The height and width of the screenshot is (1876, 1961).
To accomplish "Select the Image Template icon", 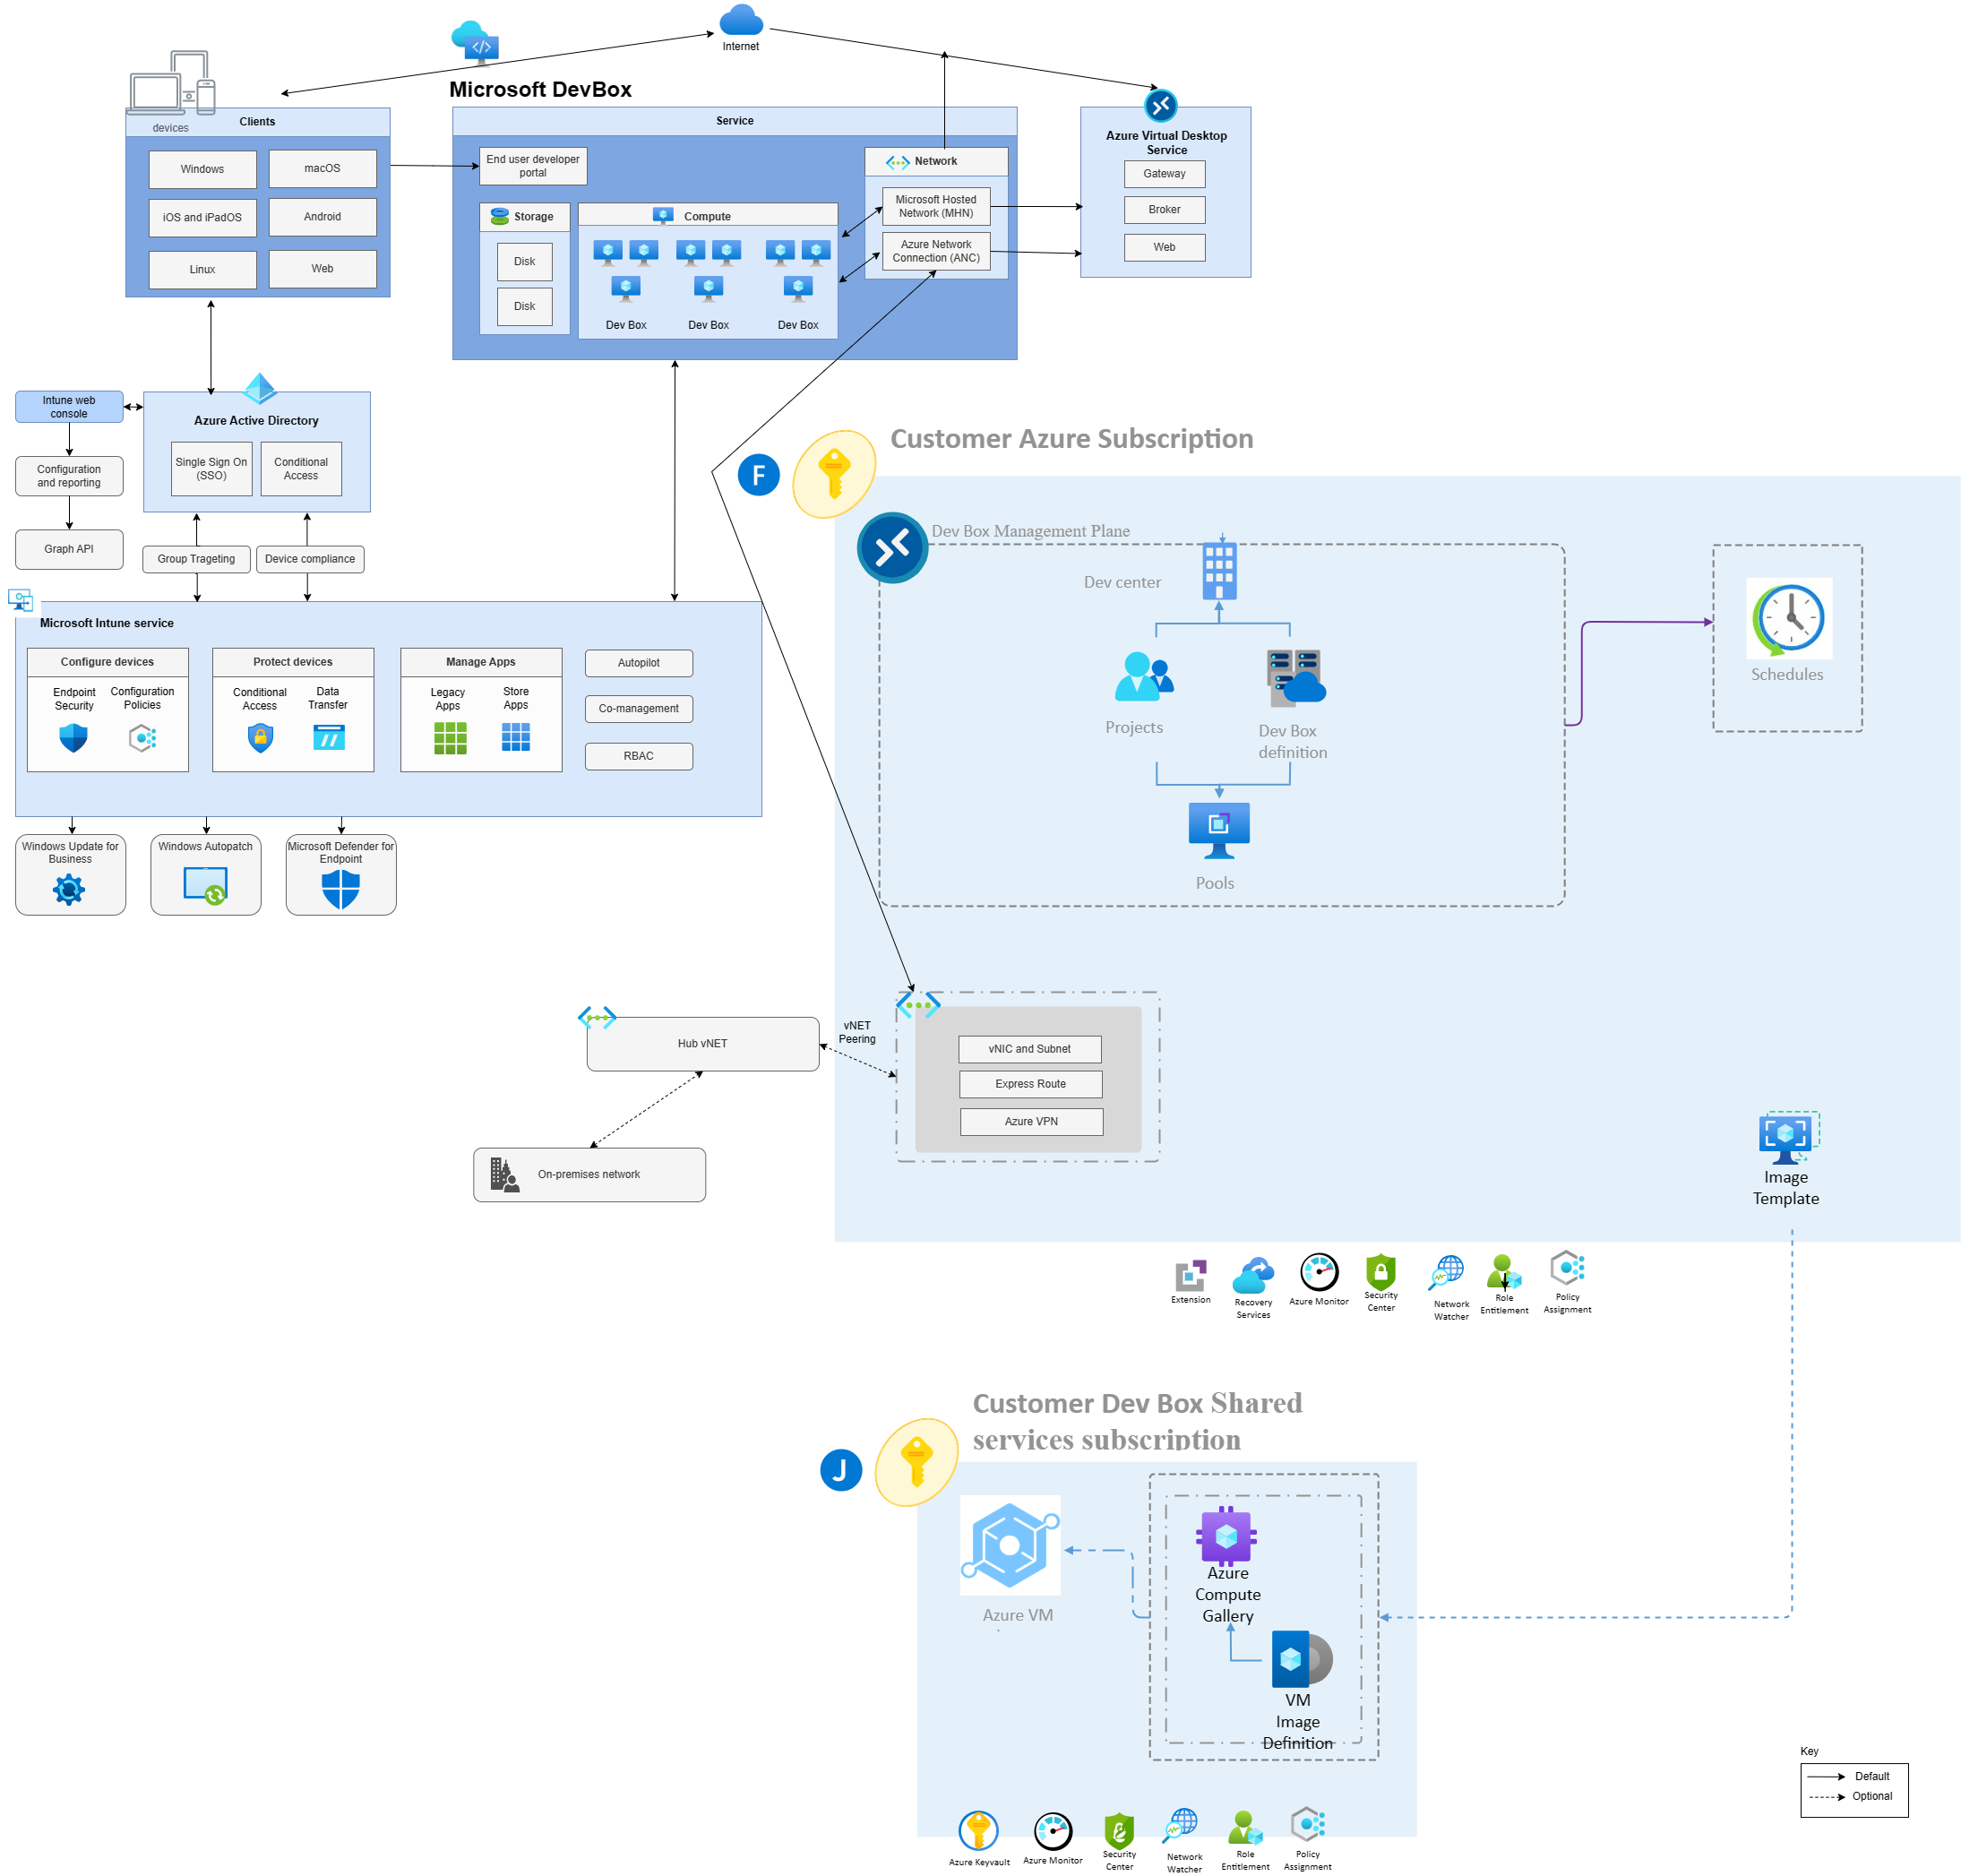I will (x=1788, y=1138).
